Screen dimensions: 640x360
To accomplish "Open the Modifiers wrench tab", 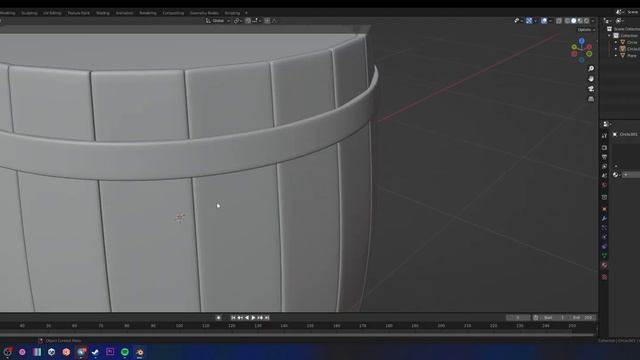I will [604, 219].
